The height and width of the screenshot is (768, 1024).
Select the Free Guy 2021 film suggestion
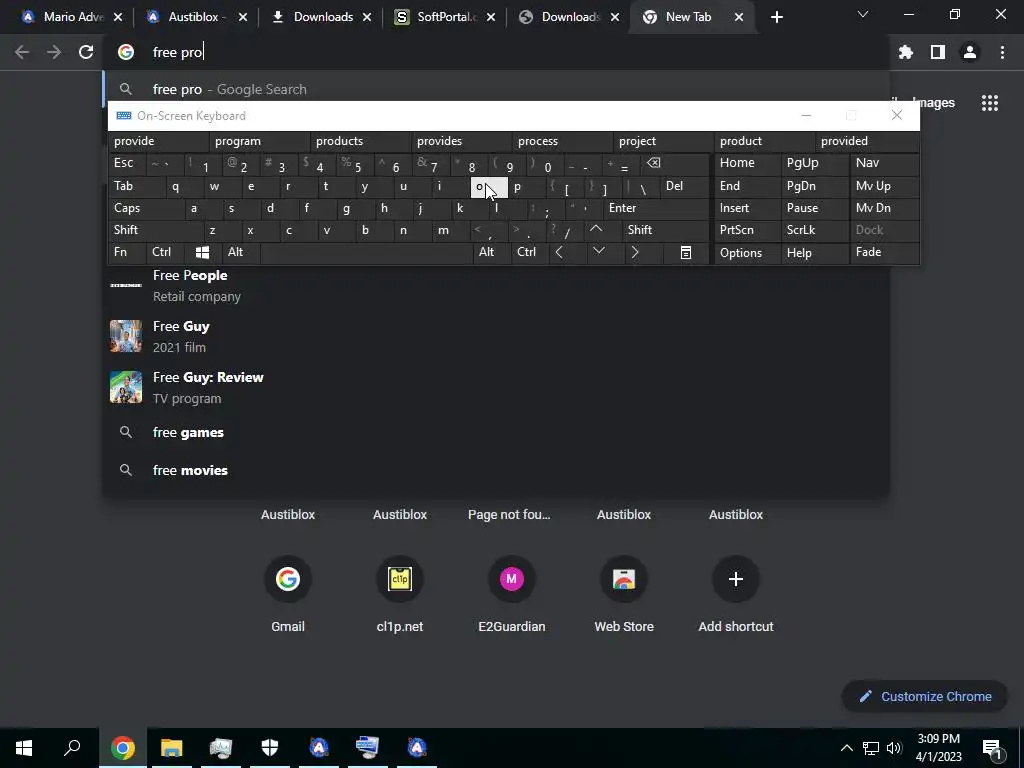(496, 336)
